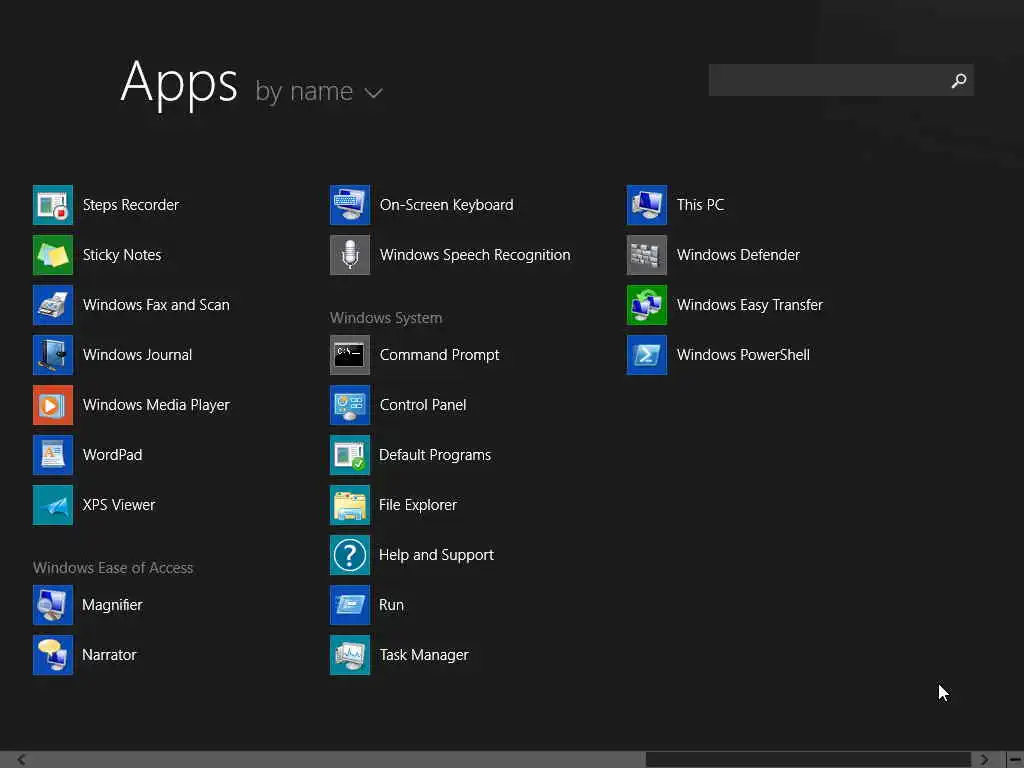Open the Control Panel icon

(350, 405)
